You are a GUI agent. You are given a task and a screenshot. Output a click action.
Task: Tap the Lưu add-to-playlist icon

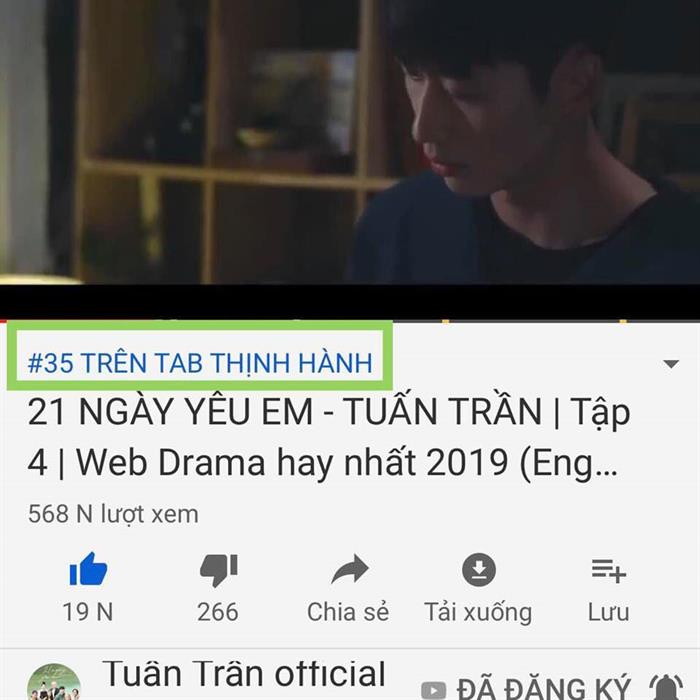608,571
